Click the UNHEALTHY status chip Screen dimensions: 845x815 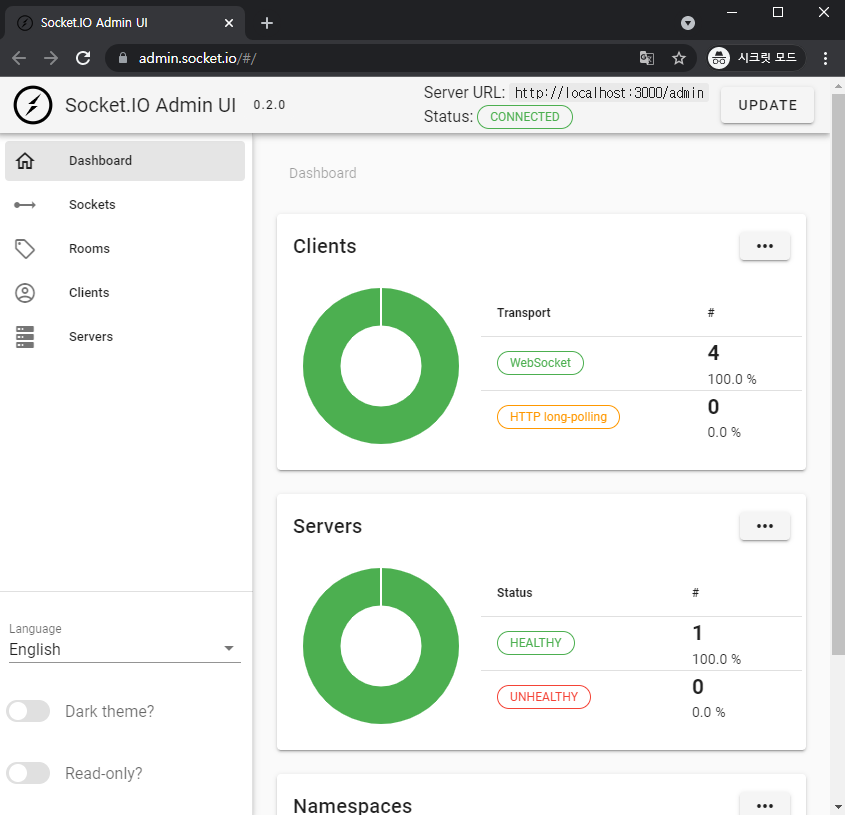coord(544,697)
